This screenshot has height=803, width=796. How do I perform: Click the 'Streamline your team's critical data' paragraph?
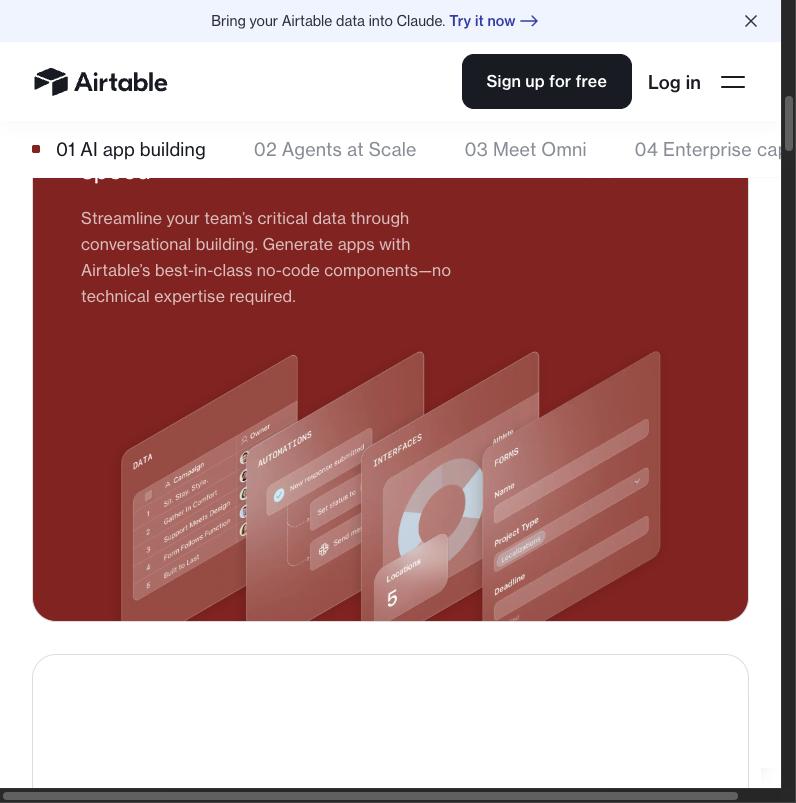coord(265,257)
